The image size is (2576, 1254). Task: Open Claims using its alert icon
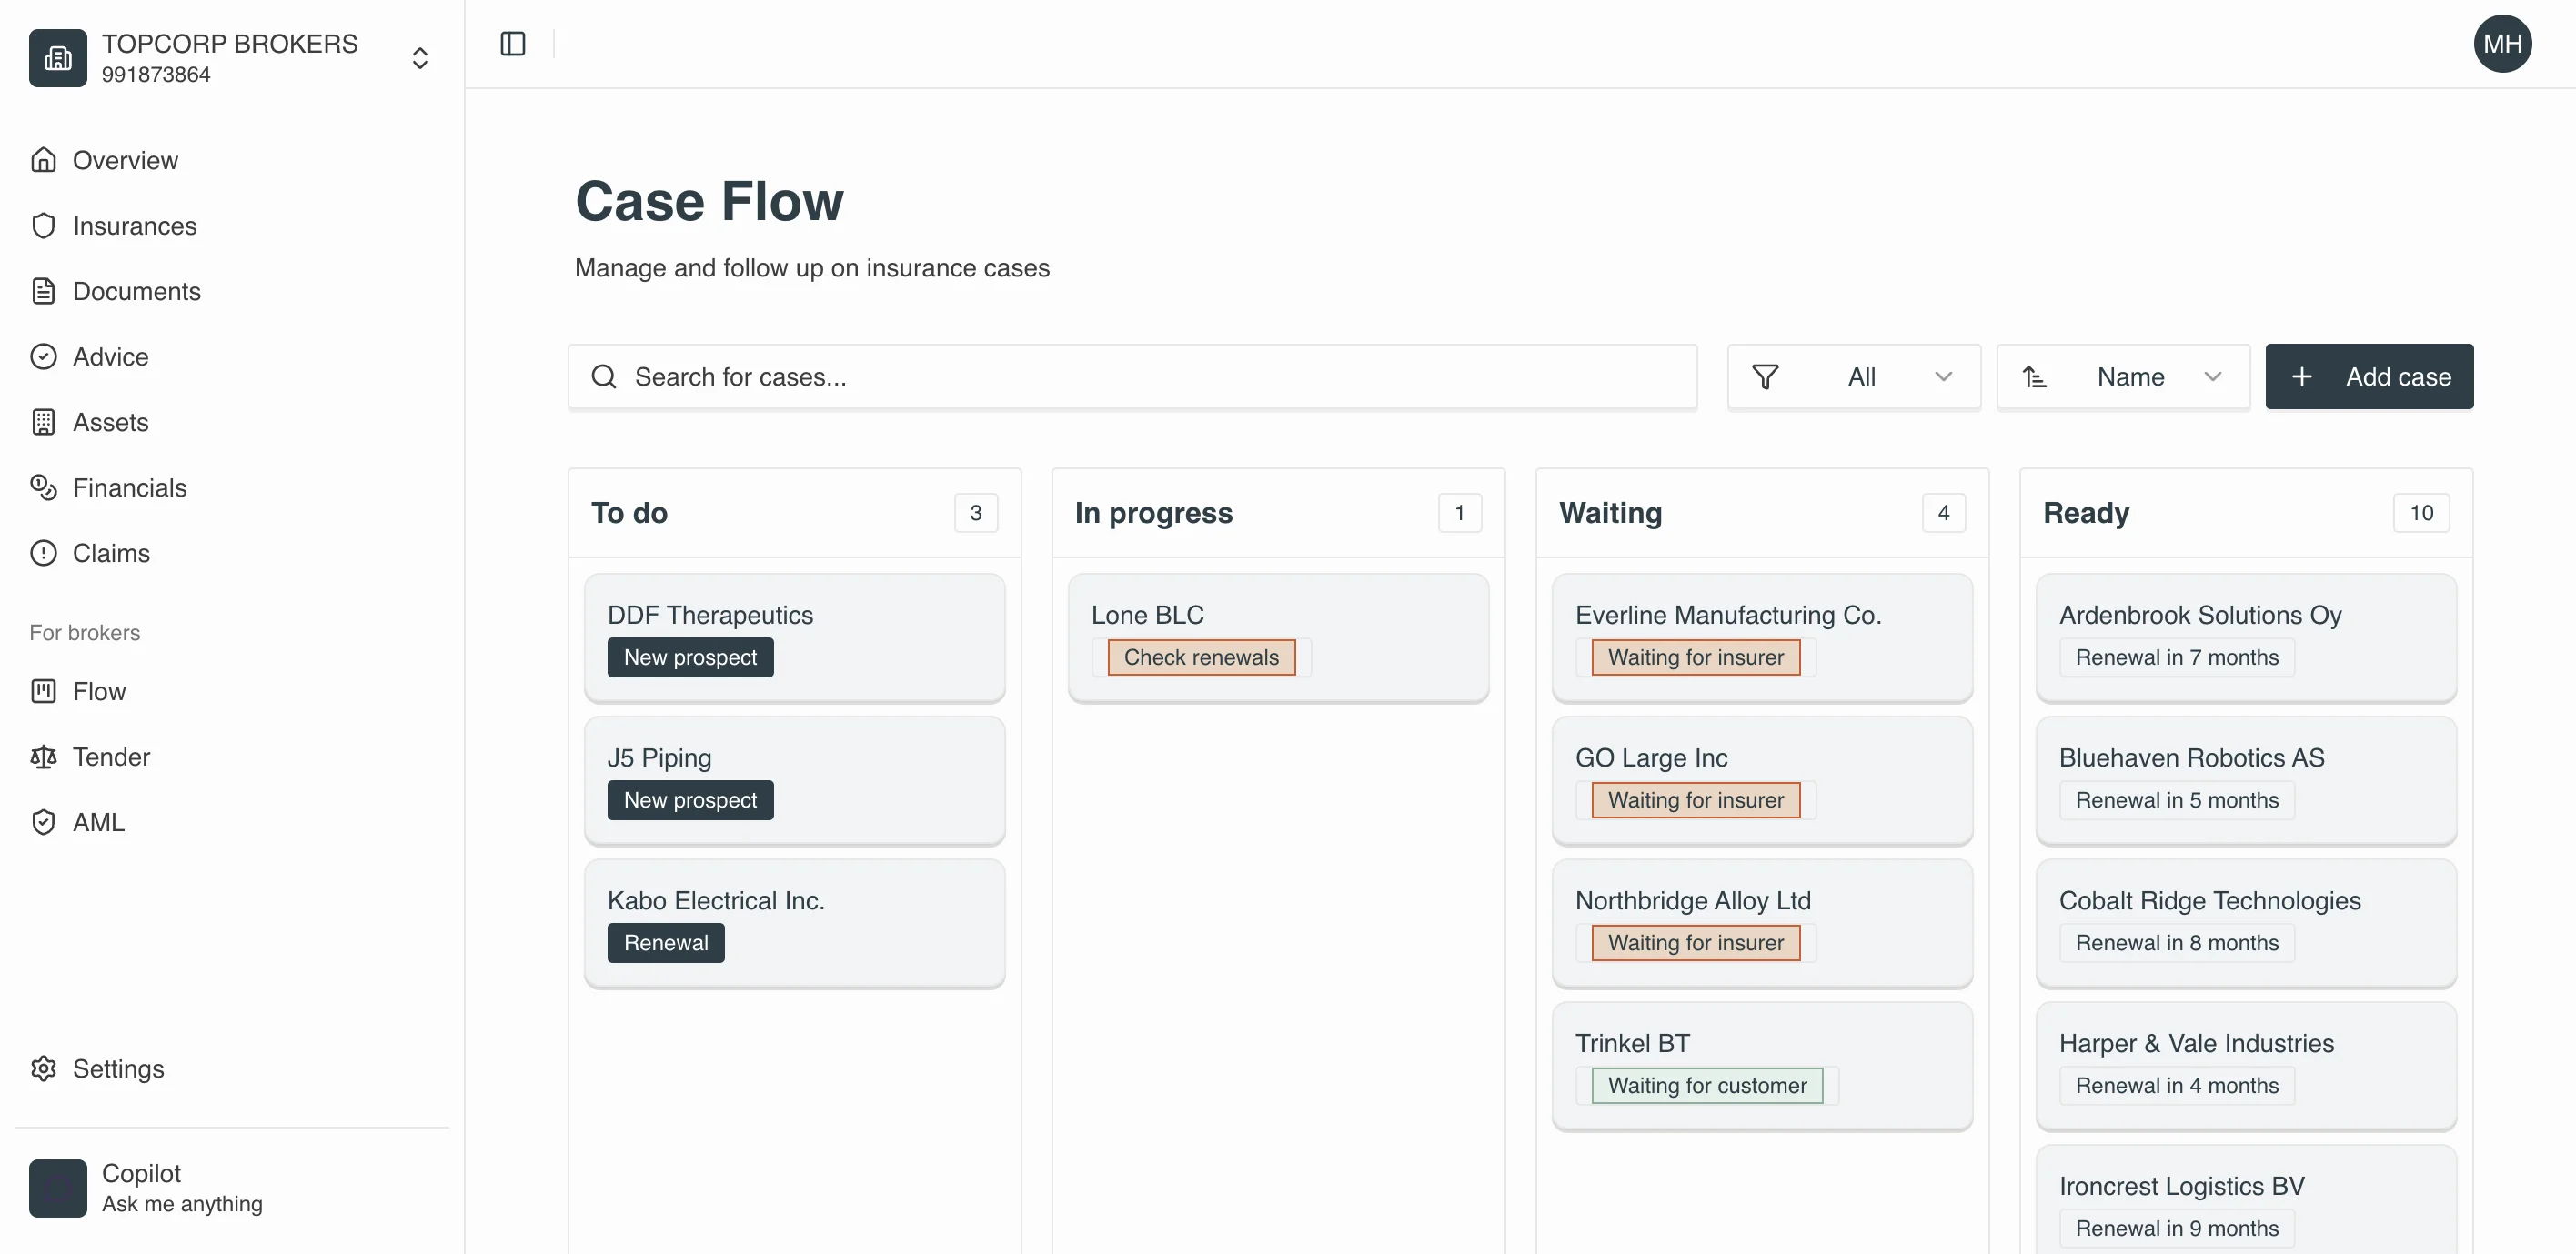point(44,553)
